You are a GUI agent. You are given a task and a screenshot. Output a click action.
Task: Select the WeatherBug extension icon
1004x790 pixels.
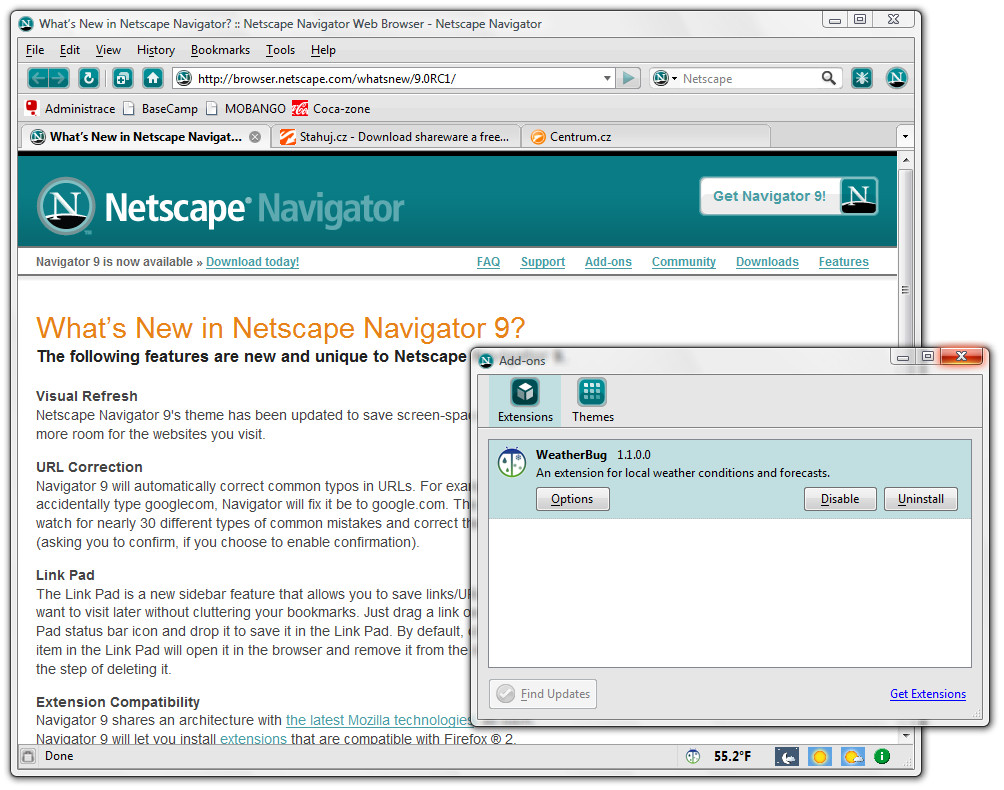[512, 462]
